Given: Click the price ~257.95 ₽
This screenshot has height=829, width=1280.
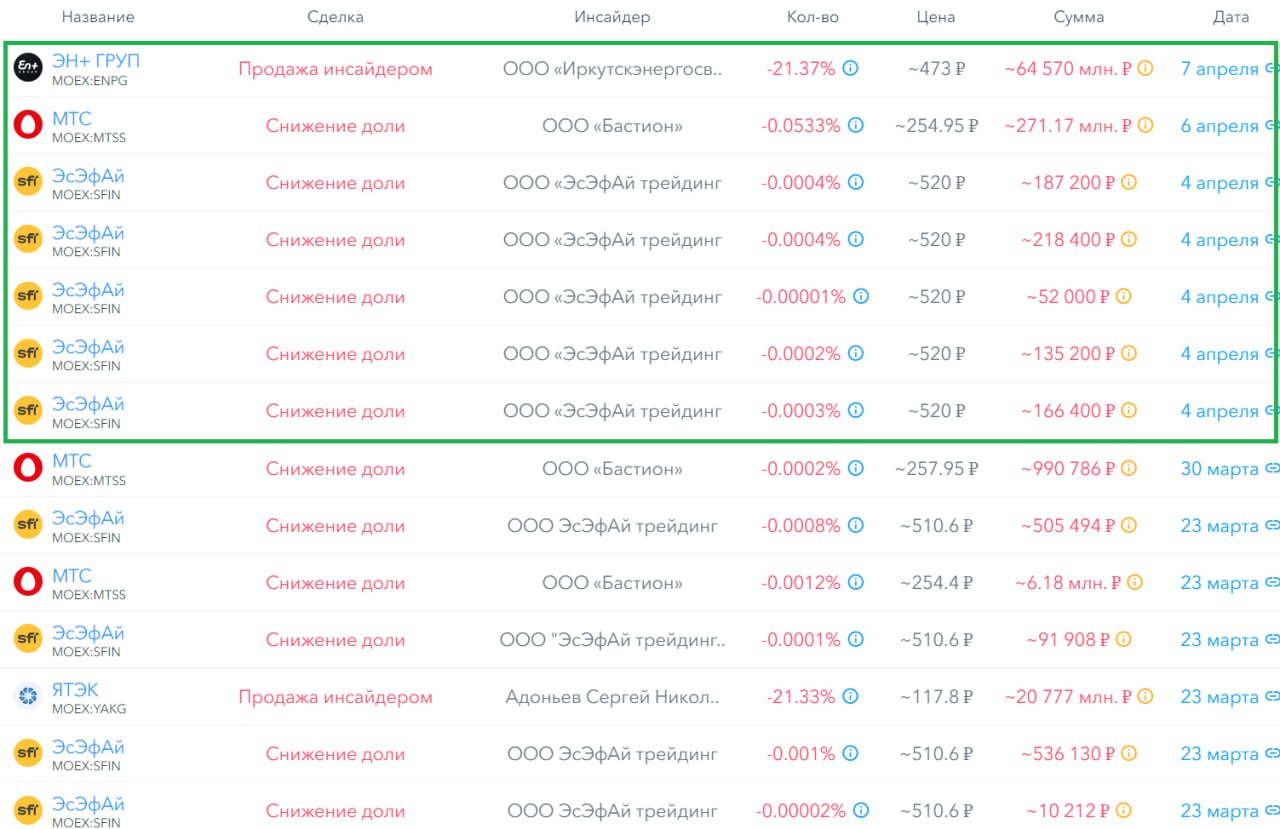Looking at the screenshot, I should click(936, 468).
